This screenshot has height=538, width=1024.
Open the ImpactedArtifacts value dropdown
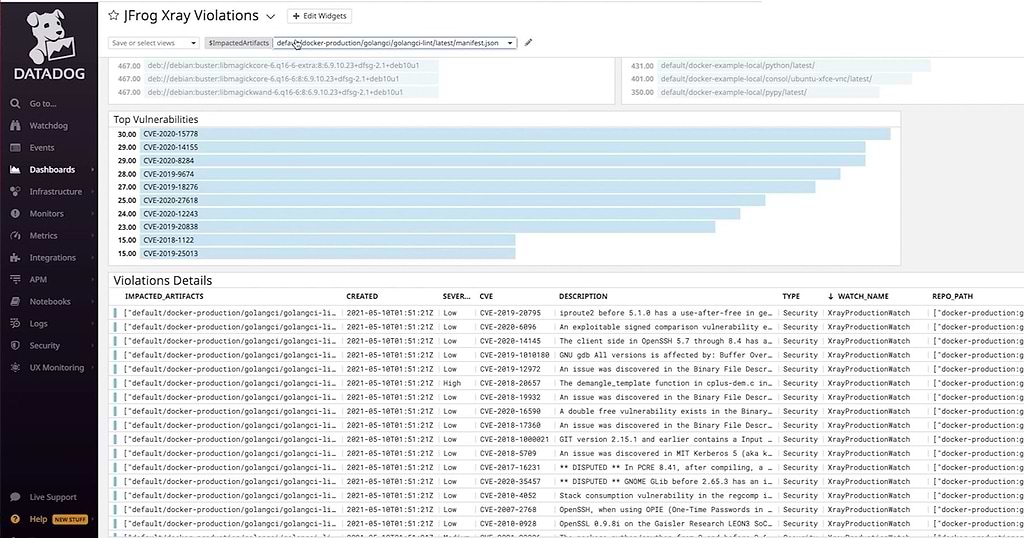[x=394, y=43]
